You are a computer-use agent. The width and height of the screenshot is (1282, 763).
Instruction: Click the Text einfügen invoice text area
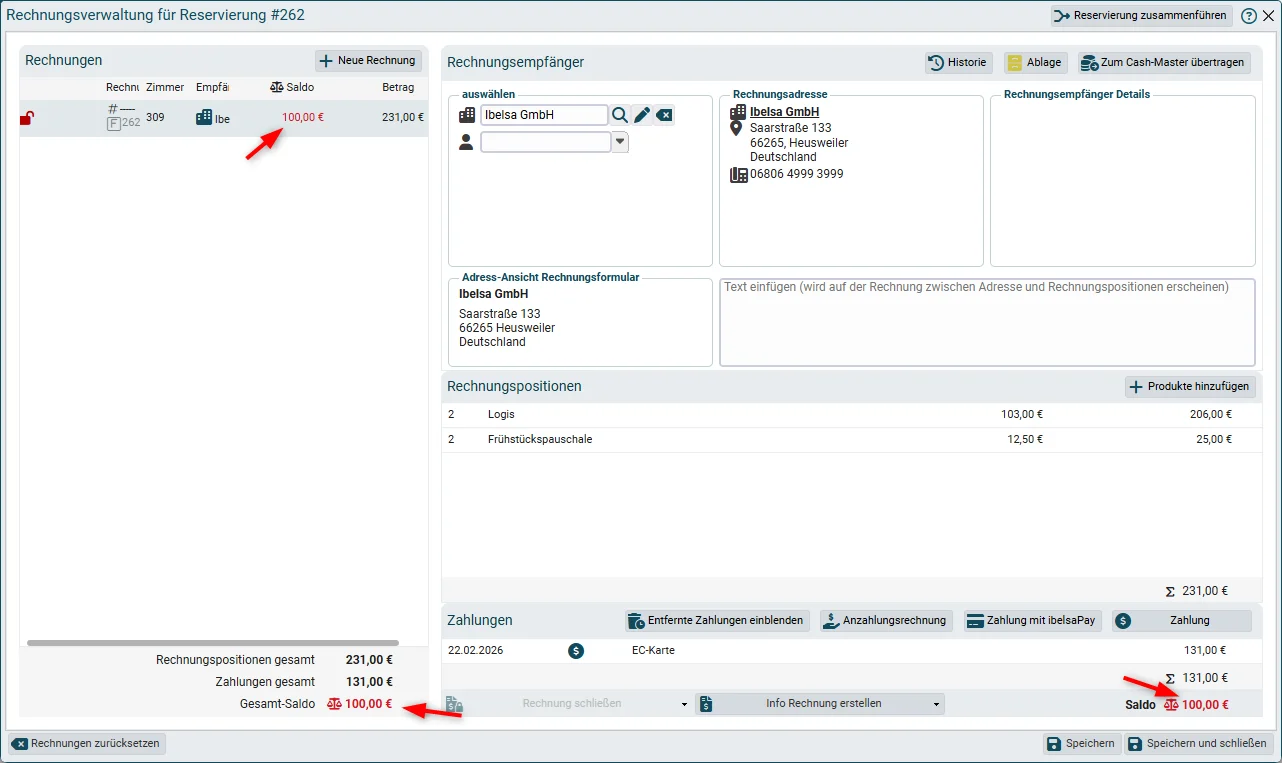tap(987, 322)
